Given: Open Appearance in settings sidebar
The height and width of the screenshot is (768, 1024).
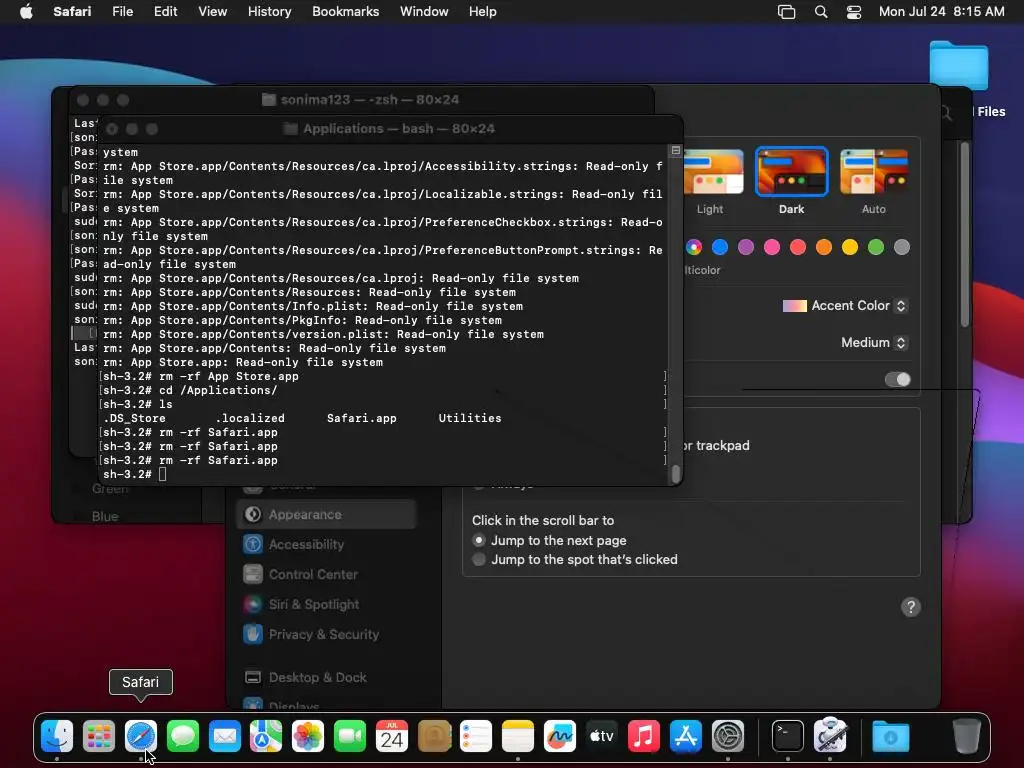Looking at the screenshot, I should point(327,515).
